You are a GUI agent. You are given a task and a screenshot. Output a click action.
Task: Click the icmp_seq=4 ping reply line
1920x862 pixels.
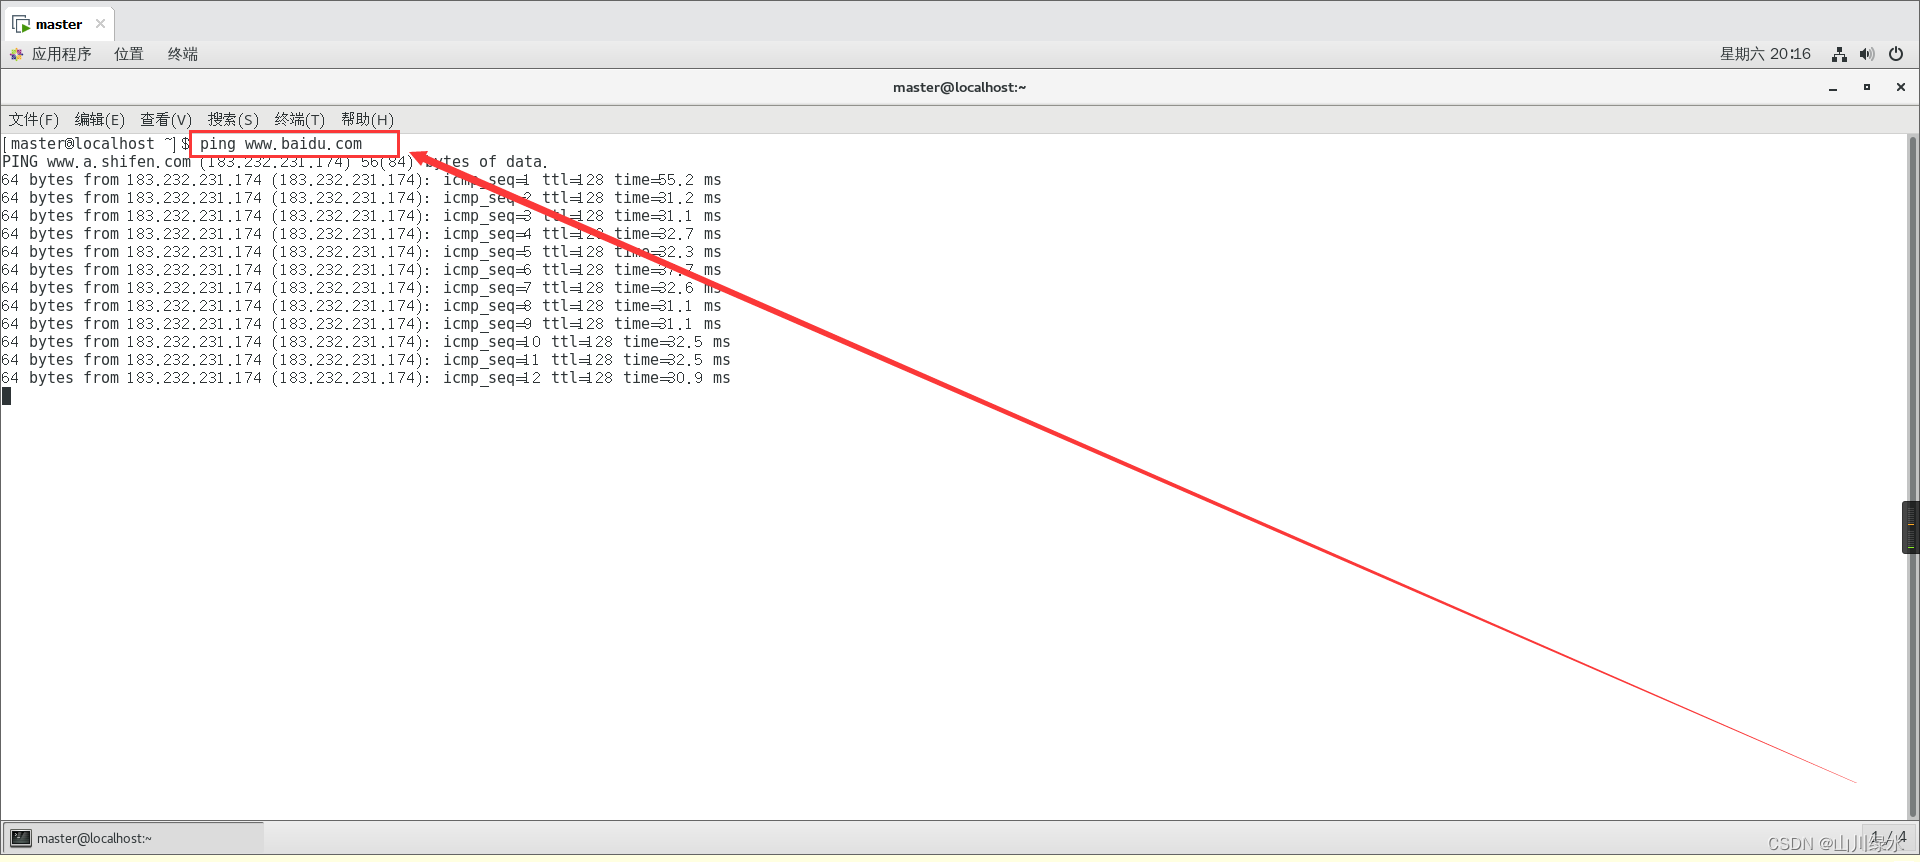click(361, 234)
